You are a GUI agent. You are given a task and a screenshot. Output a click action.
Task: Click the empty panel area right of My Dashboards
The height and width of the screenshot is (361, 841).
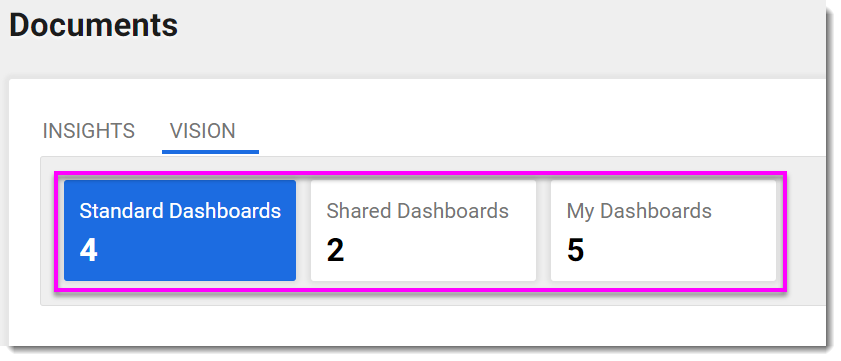[807, 231]
